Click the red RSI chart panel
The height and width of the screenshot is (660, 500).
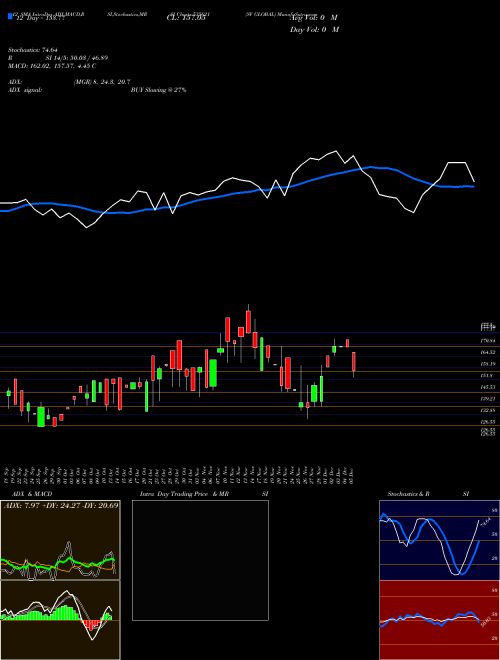click(x=439, y=620)
